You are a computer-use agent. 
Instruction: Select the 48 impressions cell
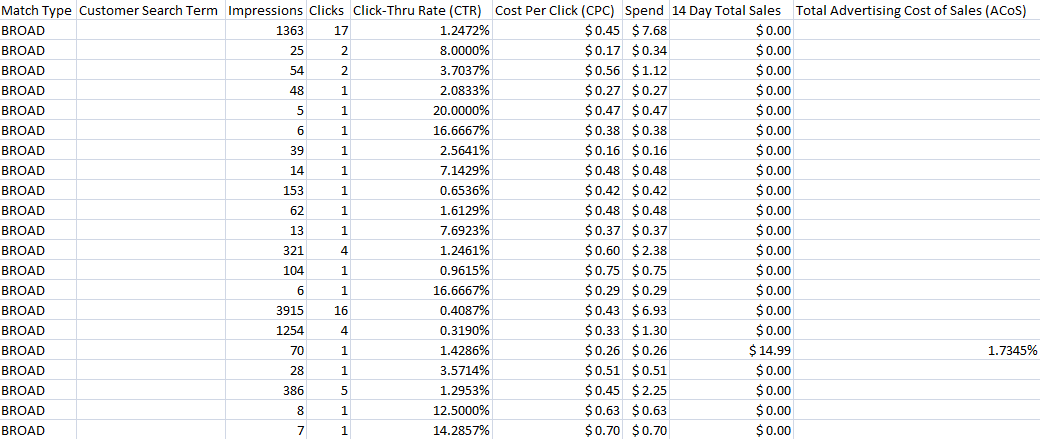coord(266,90)
